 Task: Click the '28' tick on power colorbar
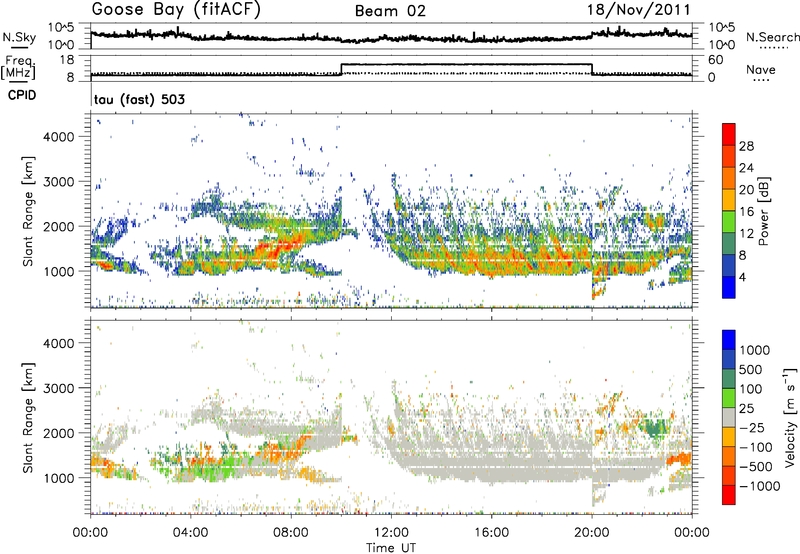746,146
